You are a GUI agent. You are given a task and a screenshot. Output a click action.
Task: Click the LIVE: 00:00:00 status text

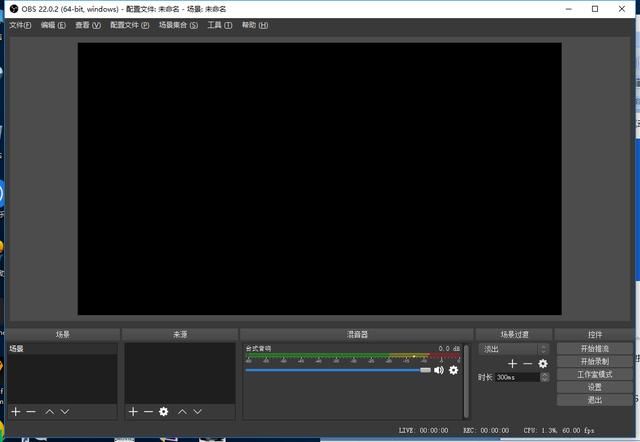[423, 430]
